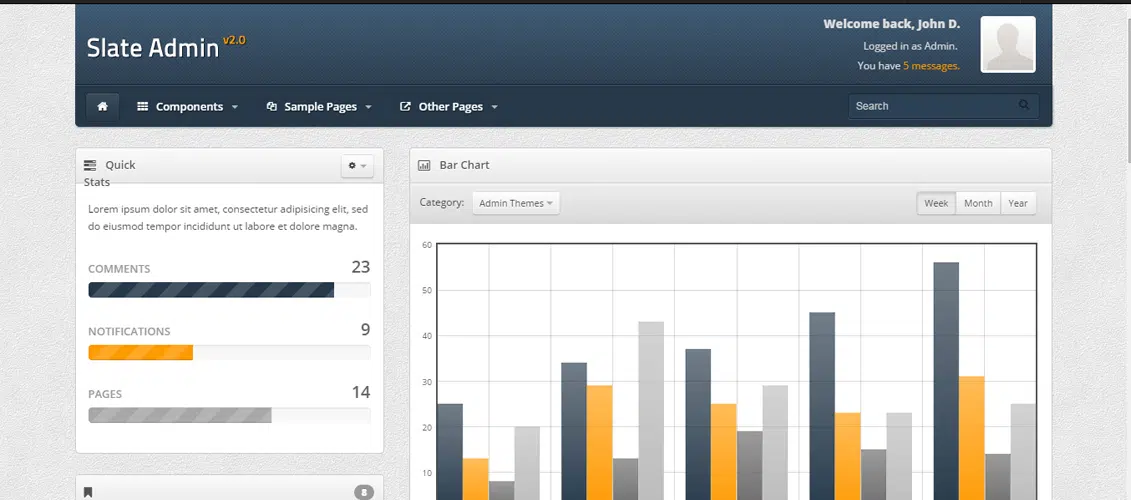Click the bookmark icon in lower widget
Viewport: 1131px width, 500px height.
(88, 491)
